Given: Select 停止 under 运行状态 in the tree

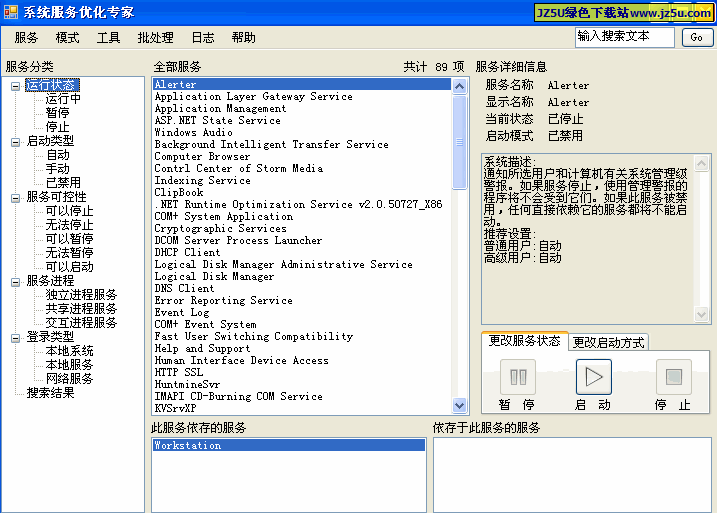Looking at the screenshot, I should (x=58, y=127).
